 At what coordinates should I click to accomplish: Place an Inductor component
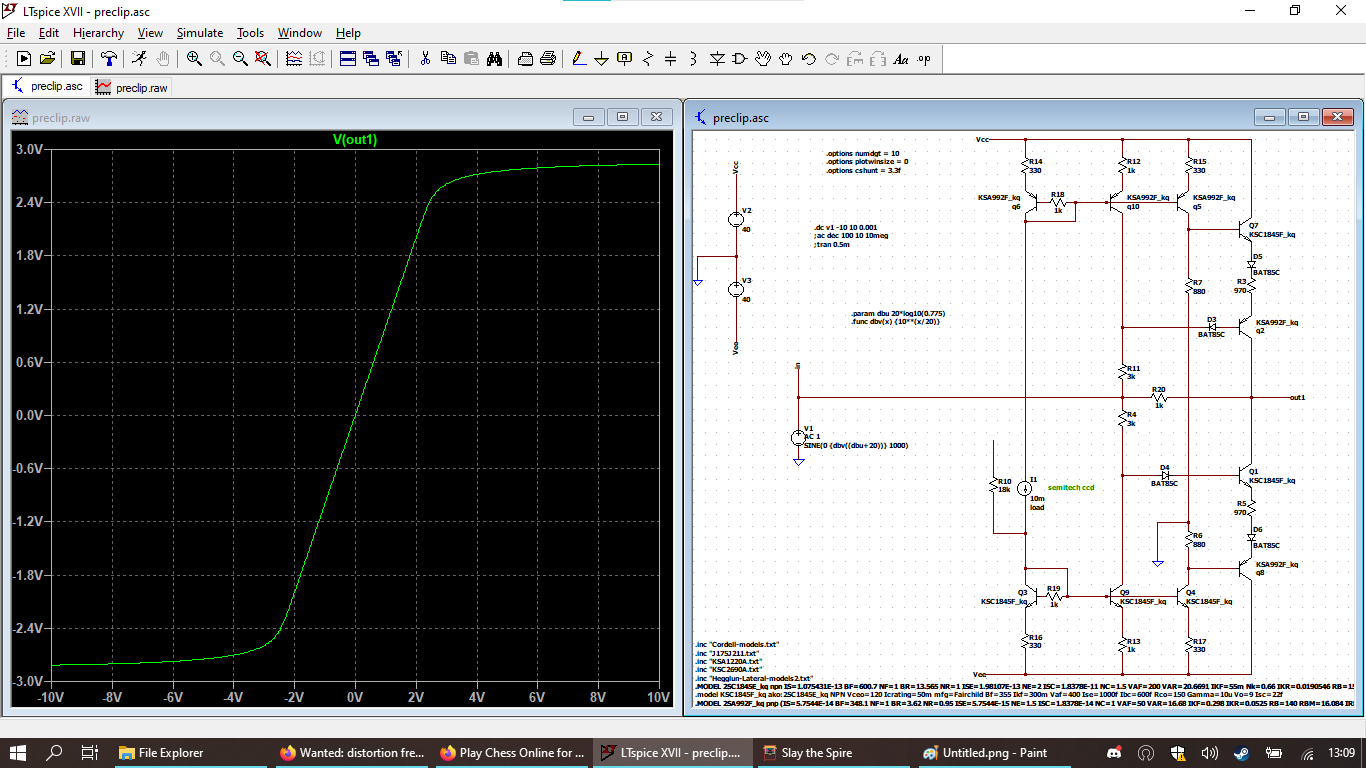pyautogui.click(x=694, y=59)
